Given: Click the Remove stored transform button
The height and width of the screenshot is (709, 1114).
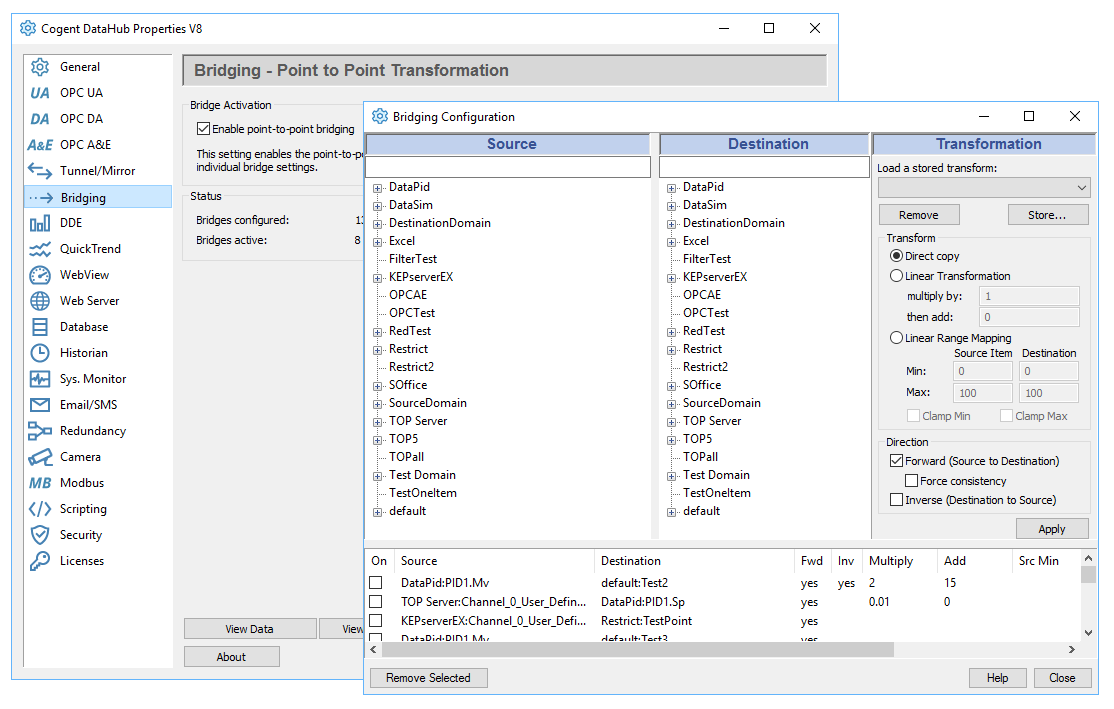Looking at the screenshot, I should [x=919, y=215].
